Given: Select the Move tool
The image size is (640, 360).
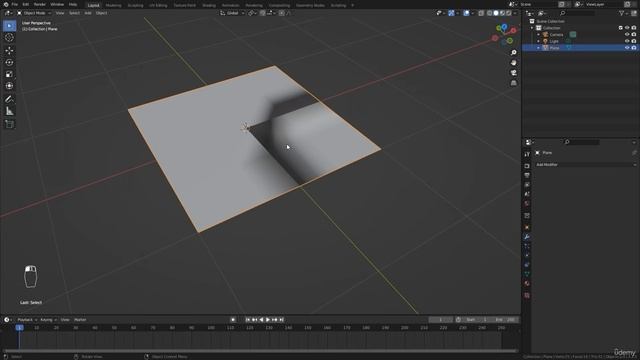Looking at the screenshot, I should [x=9, y=51].
